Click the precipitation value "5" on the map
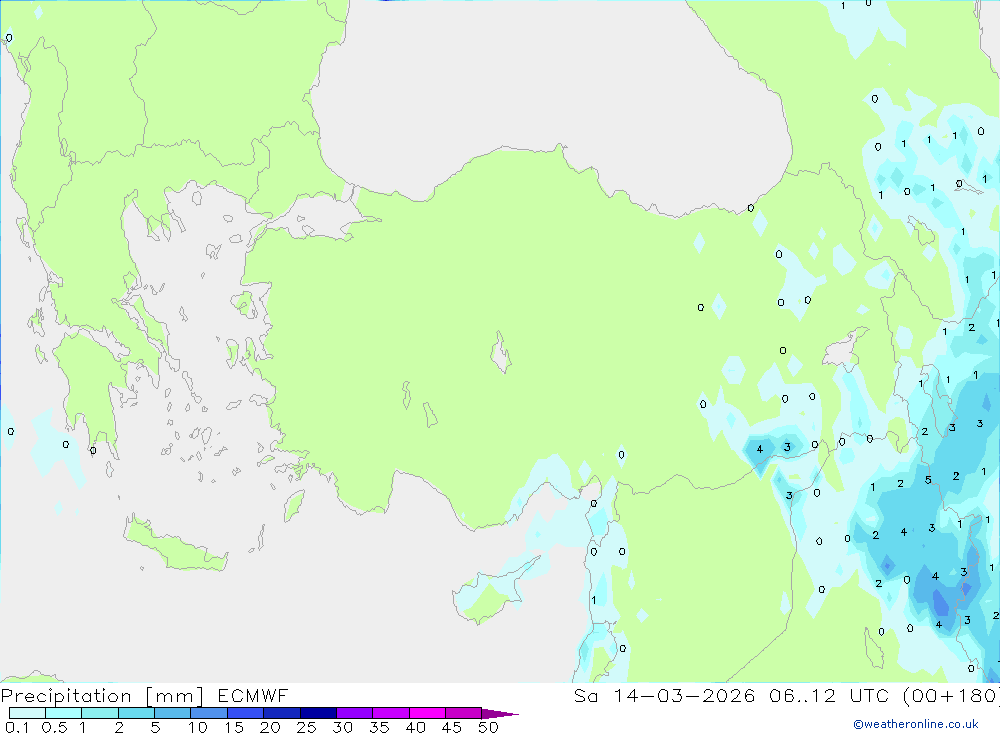1000x733 pixels. (928, 480)
